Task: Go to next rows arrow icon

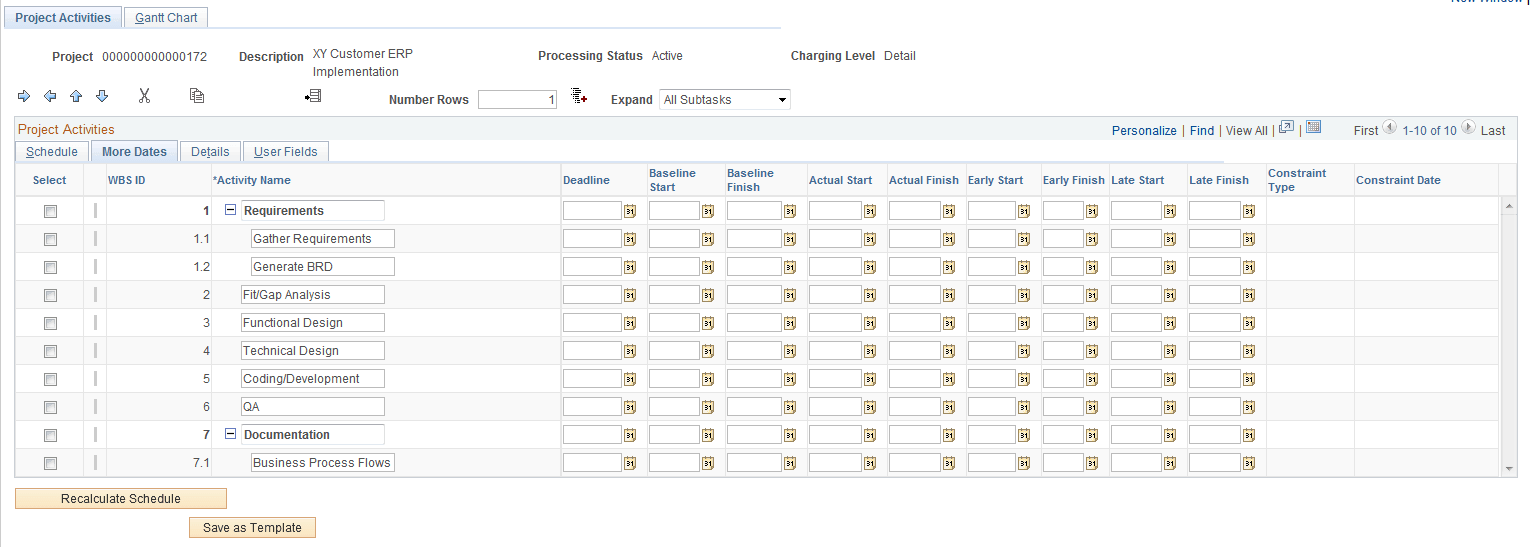Action: [1468, 128]
